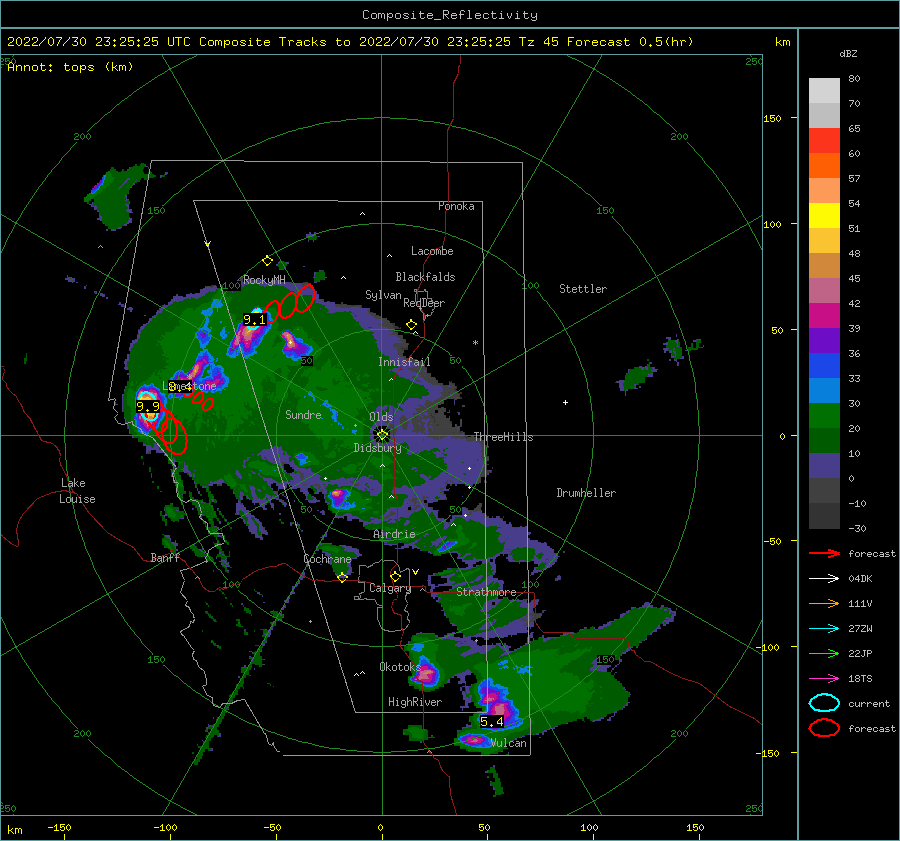Click the Sylvan town label
The width and height of the screenshot is (900, 841).
(x=383, y=295)
